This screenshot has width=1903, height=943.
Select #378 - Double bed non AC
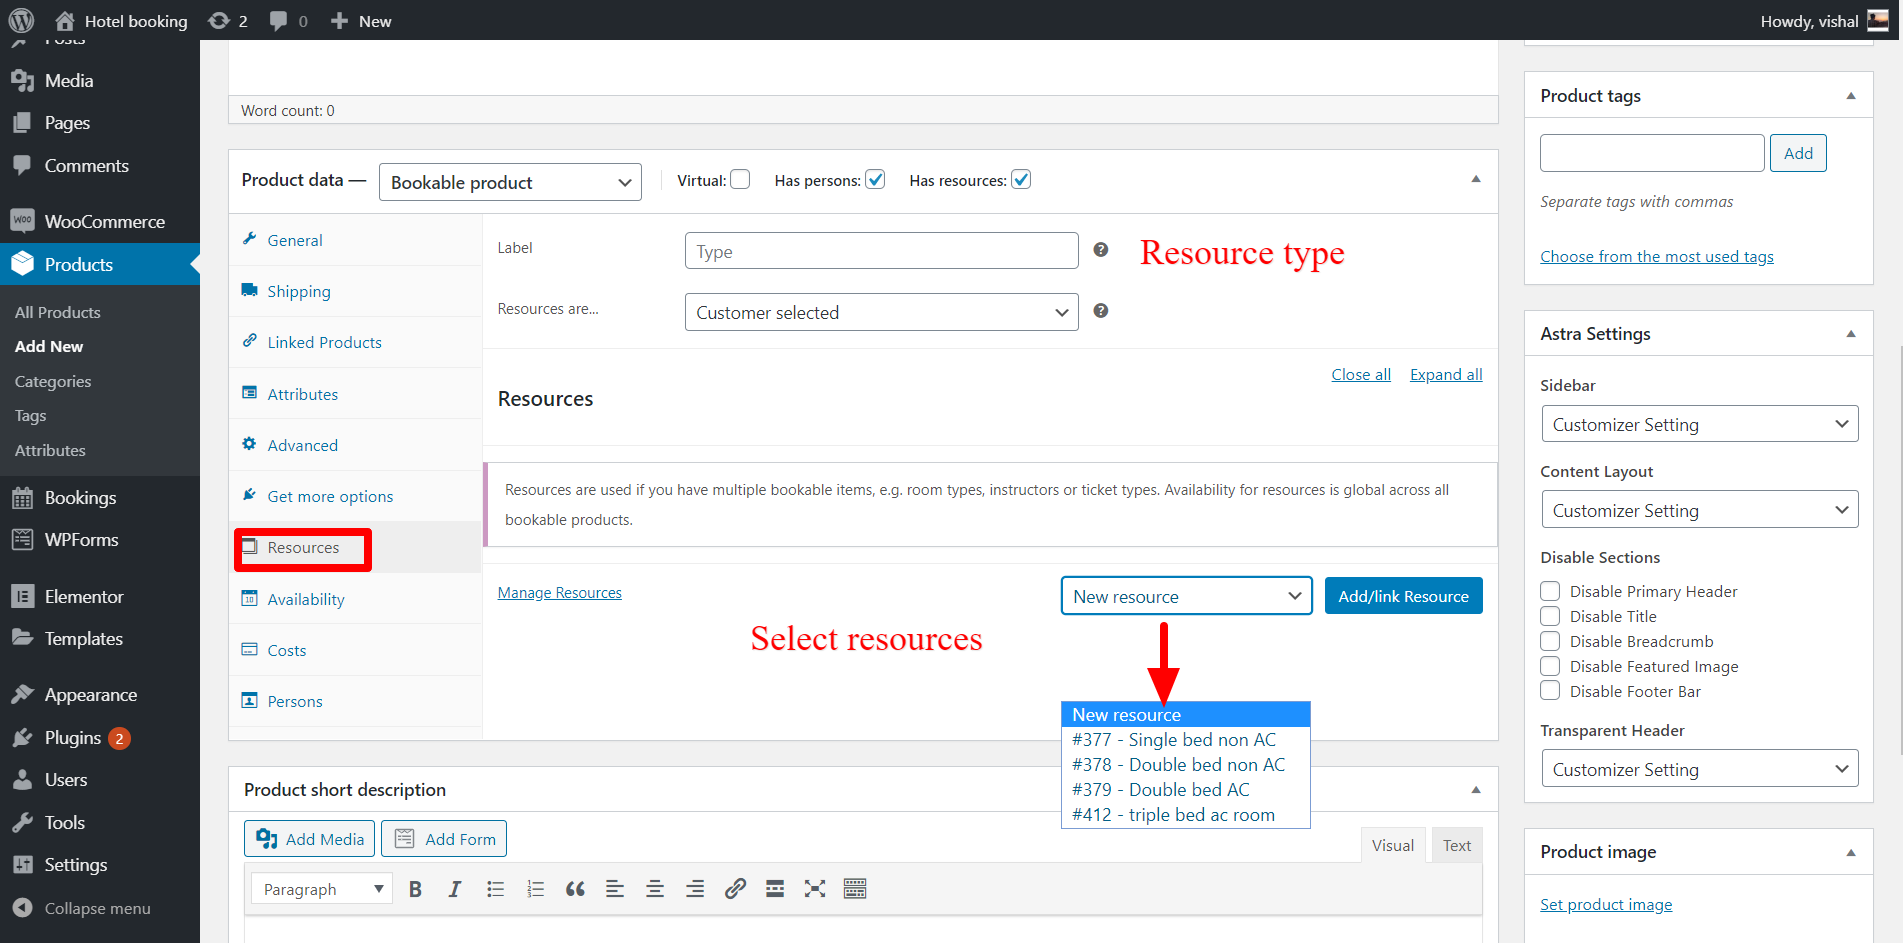pos(1186,765)
